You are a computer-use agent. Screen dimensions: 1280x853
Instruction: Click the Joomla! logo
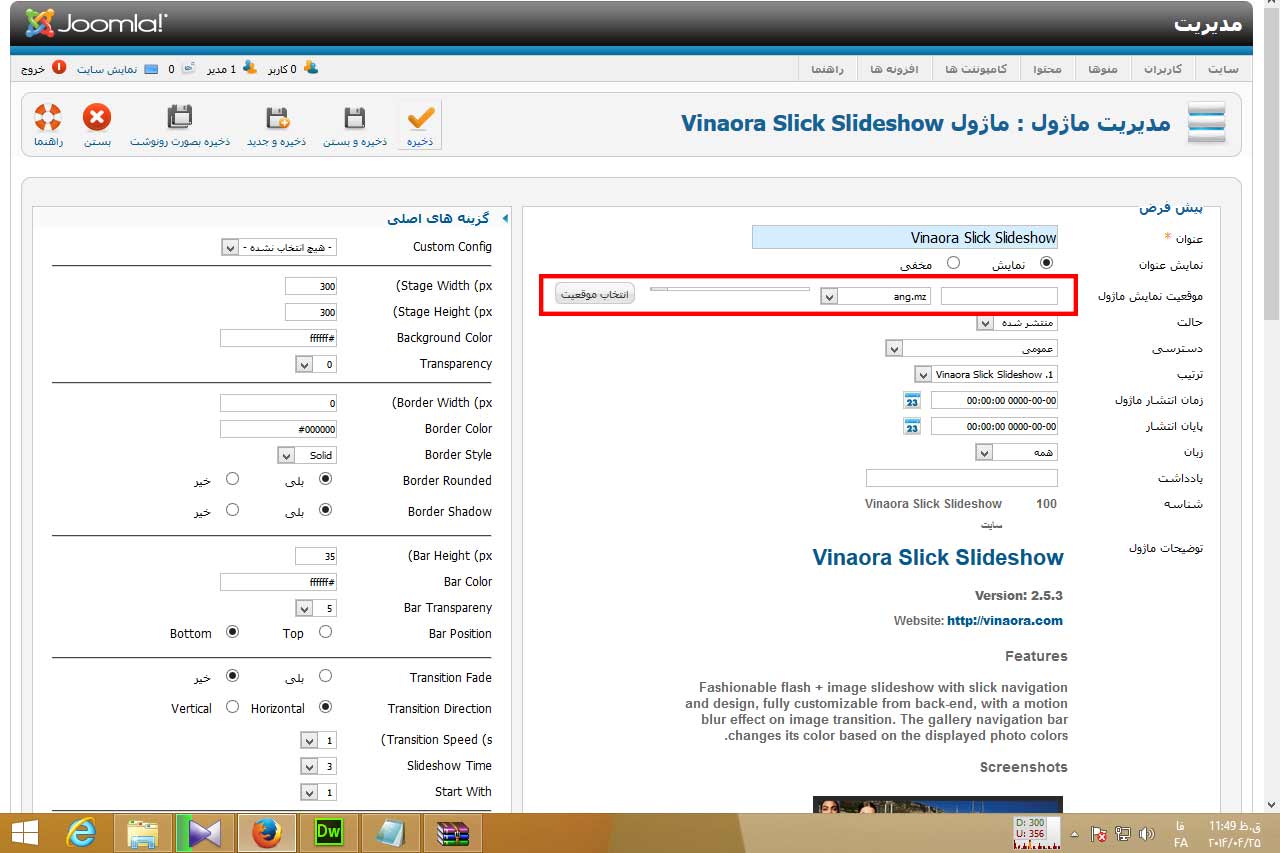pos(96,22)
